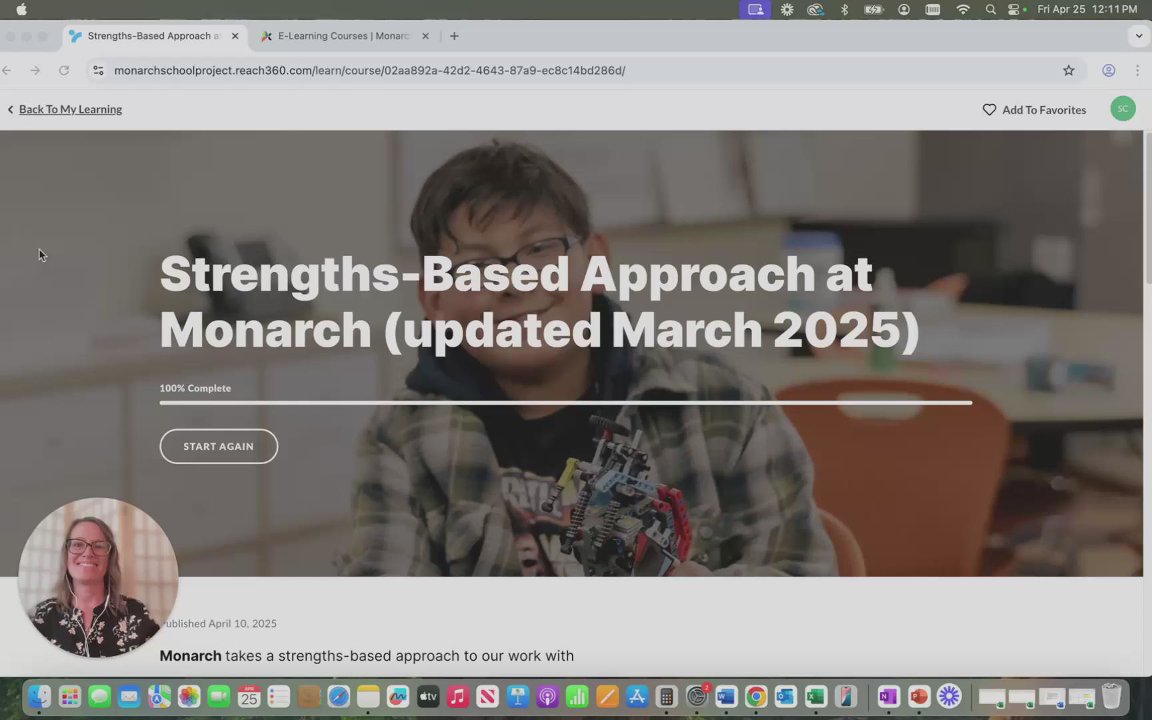The height and width of the screenshot is (720, 1152).
Task: Click the page vertical scrollbar
Action: coord(1148,208)
